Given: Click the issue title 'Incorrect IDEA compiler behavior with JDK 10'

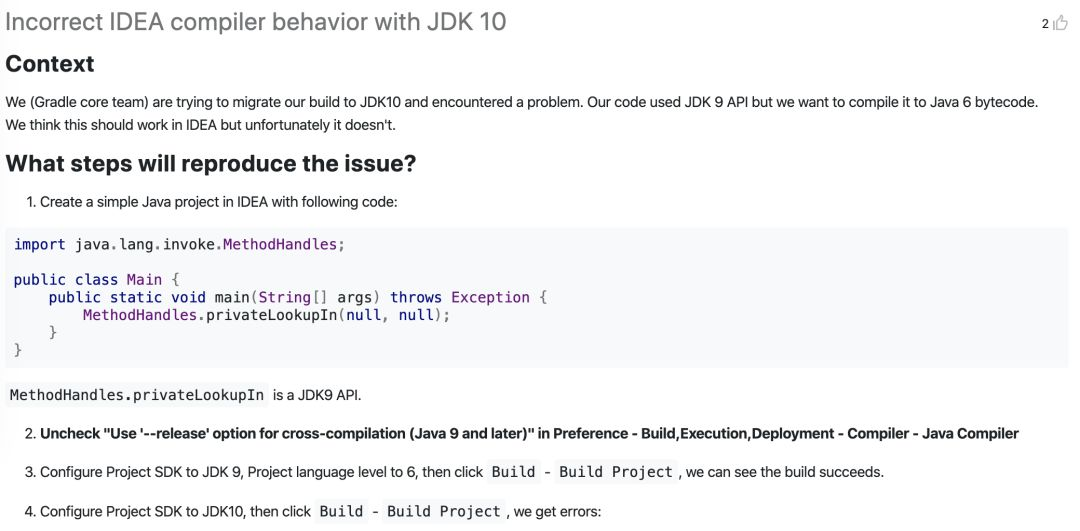Looking at the screenshot, I should pyautogui.click(x=256, y=22).
